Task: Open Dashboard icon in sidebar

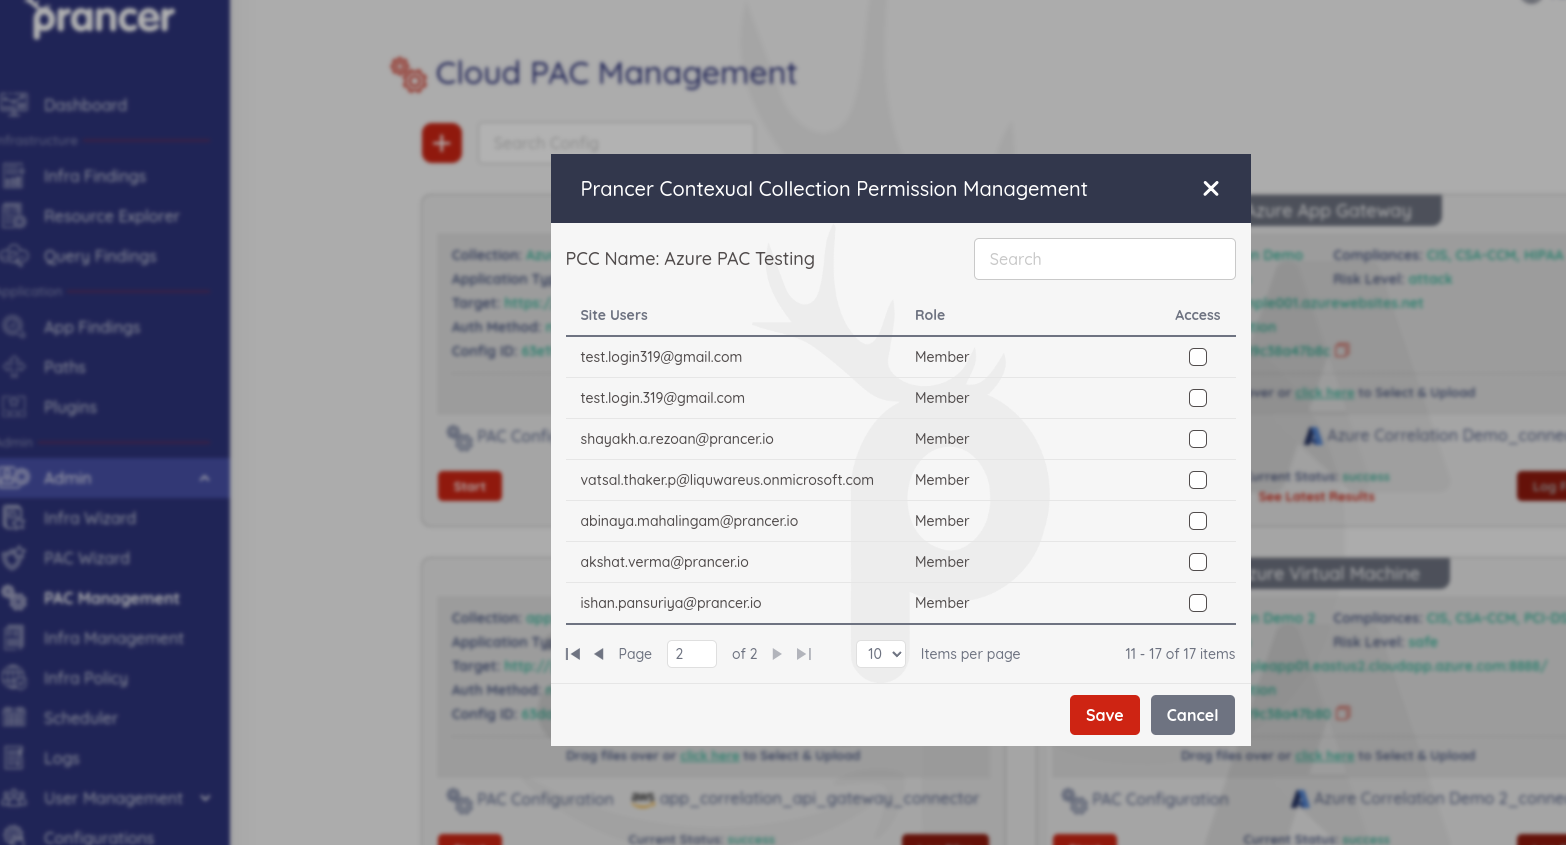Action: 14,104
